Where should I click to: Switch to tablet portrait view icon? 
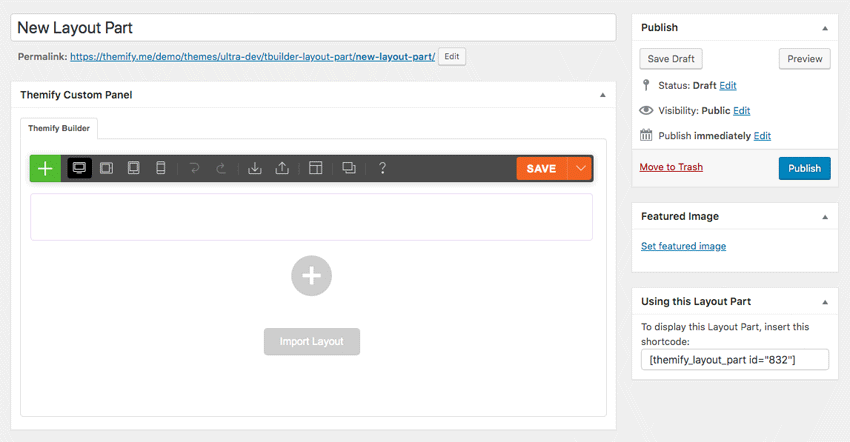coord(133,168)
